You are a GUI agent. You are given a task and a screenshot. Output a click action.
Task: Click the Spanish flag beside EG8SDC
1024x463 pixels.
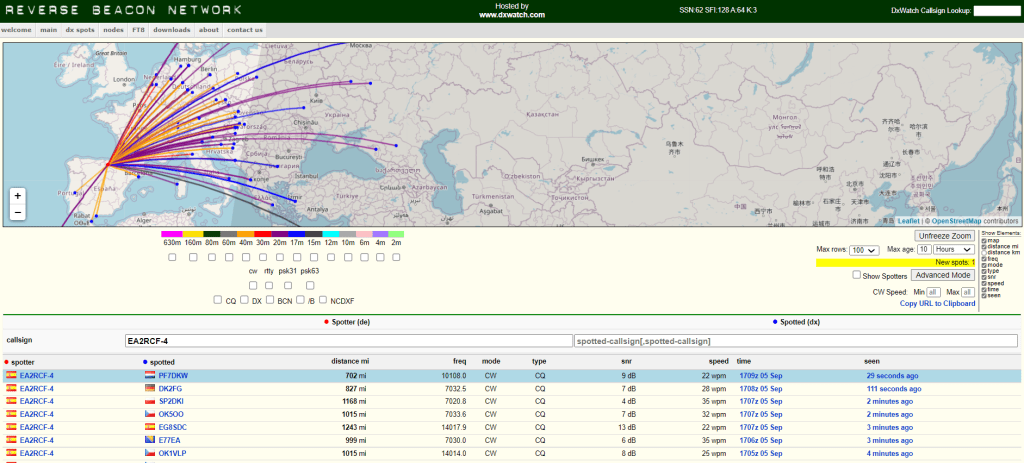tap(150, 428)
